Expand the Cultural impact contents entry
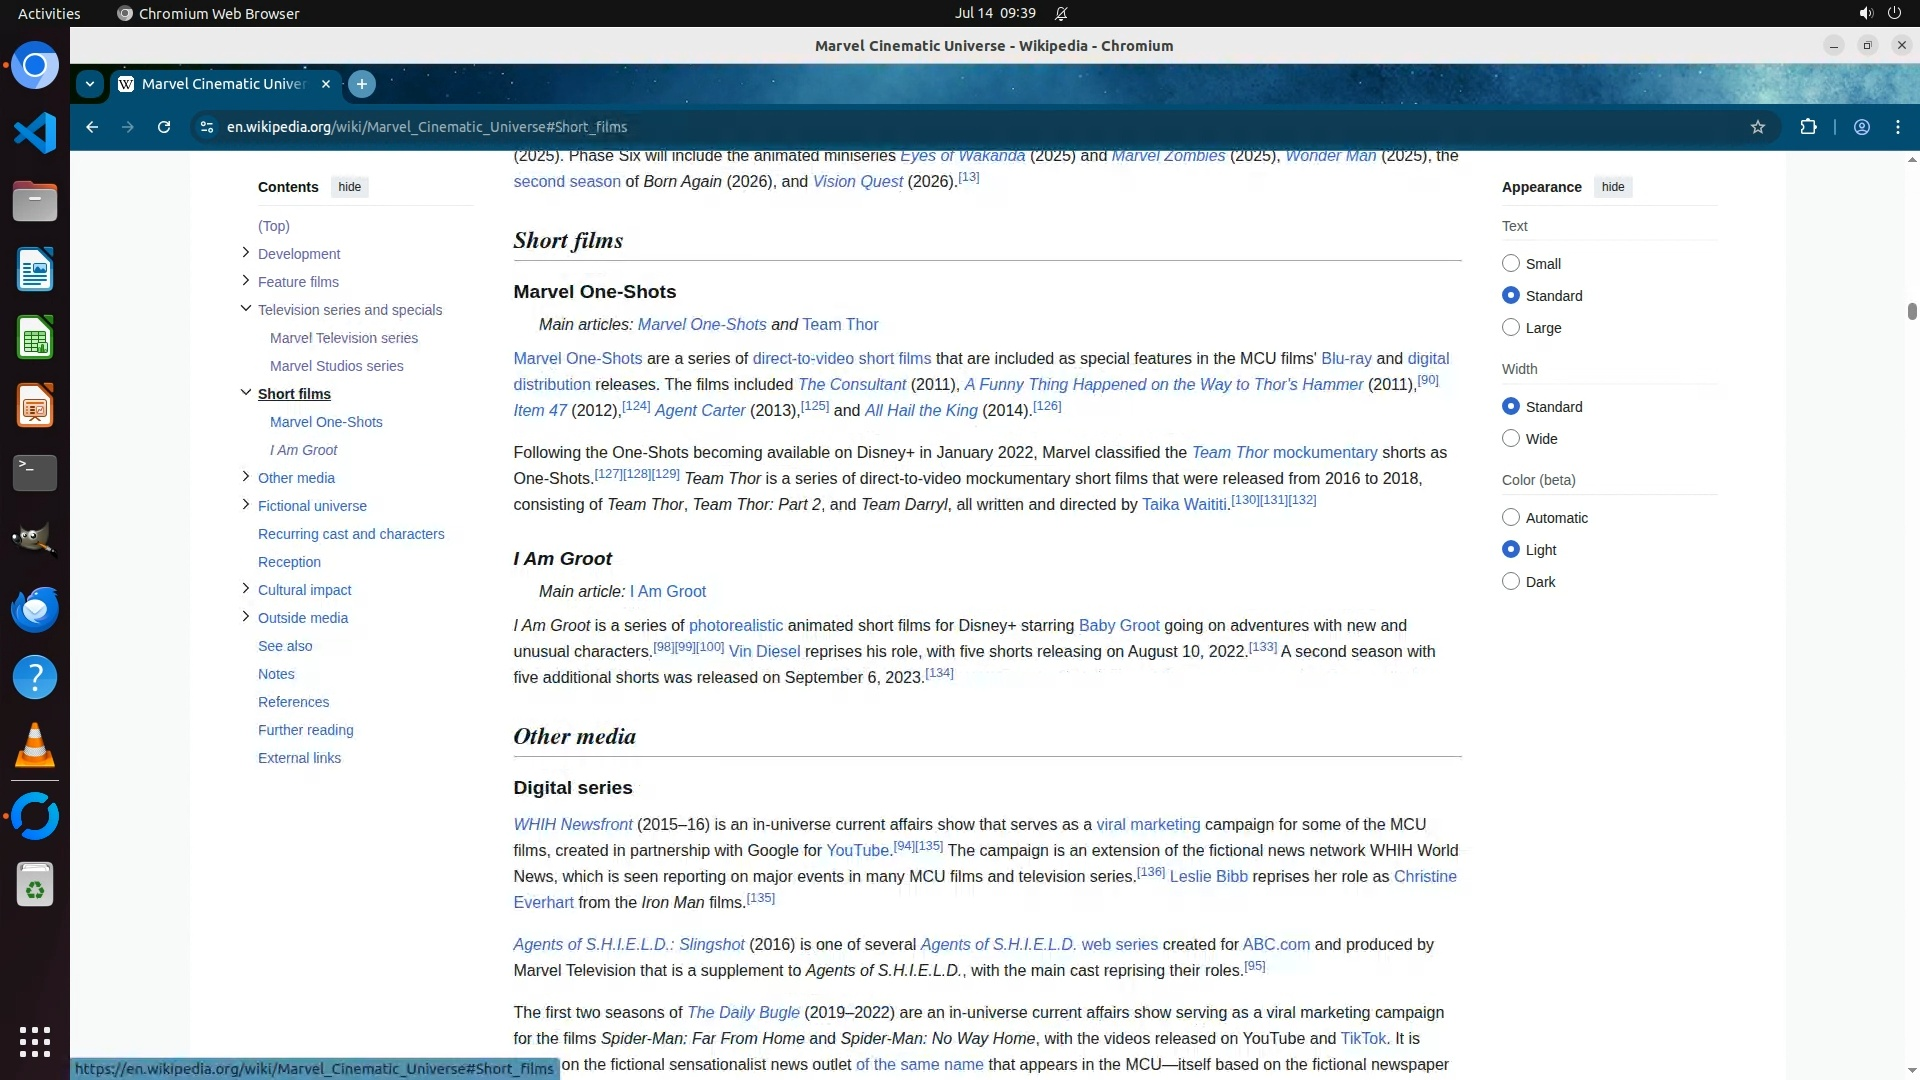The width and height of the screenshot is (1920, 1080). point(246,589)
